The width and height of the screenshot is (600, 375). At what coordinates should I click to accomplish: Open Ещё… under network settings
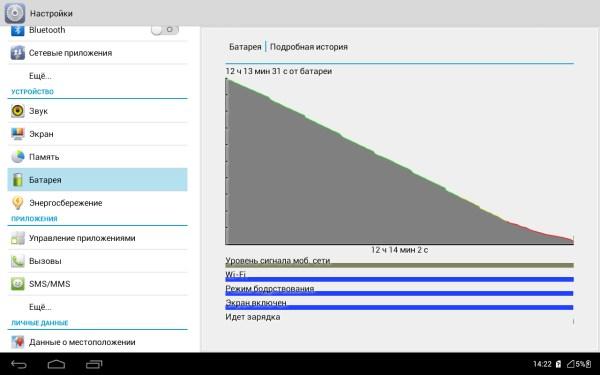tap(98, 76)
